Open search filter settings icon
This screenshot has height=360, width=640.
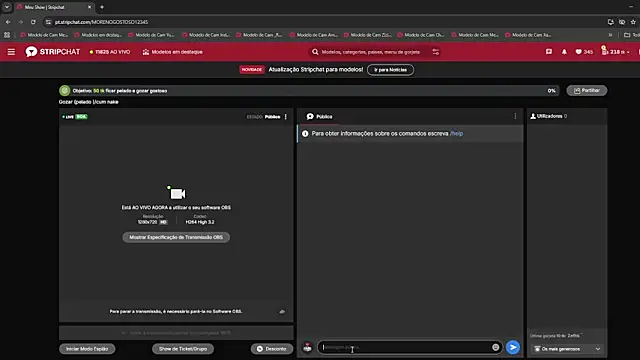point(436,52)
